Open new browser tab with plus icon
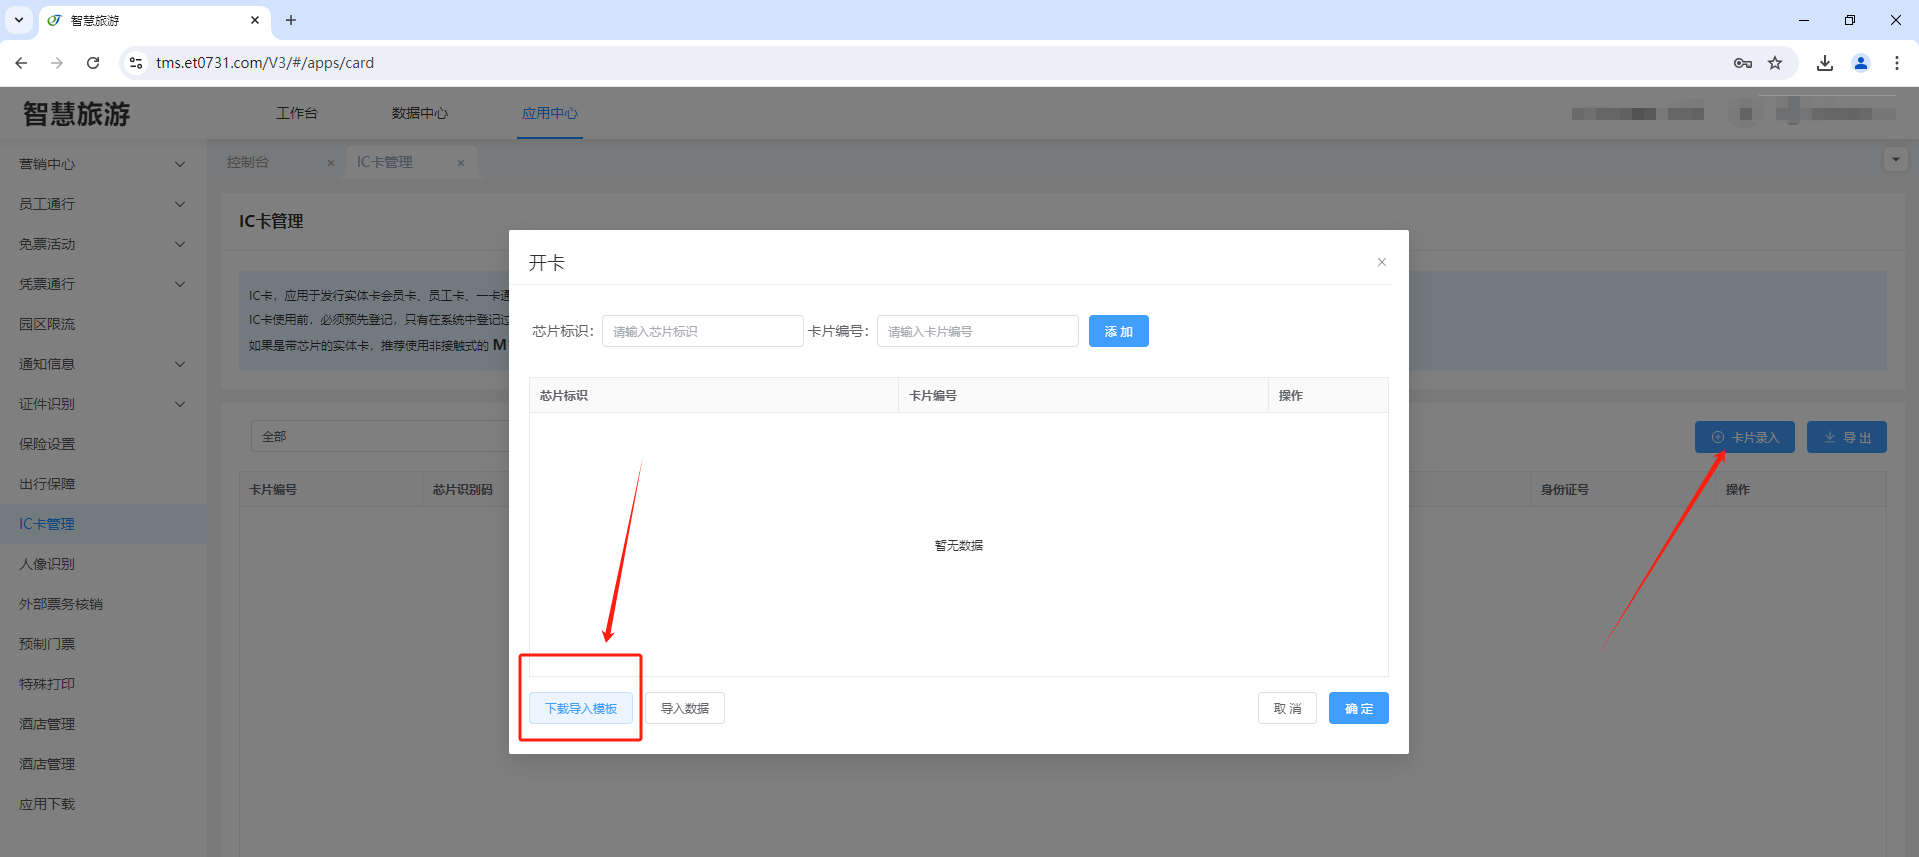 [291, 20]
